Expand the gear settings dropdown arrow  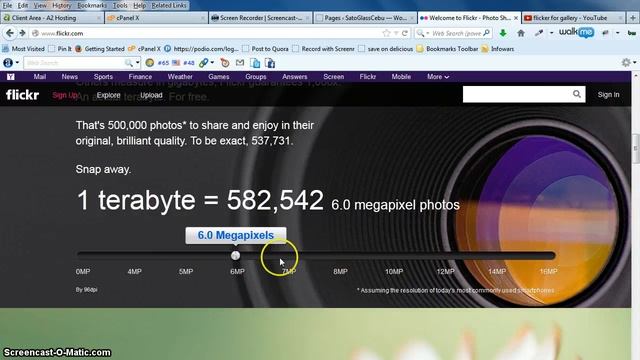634,62
